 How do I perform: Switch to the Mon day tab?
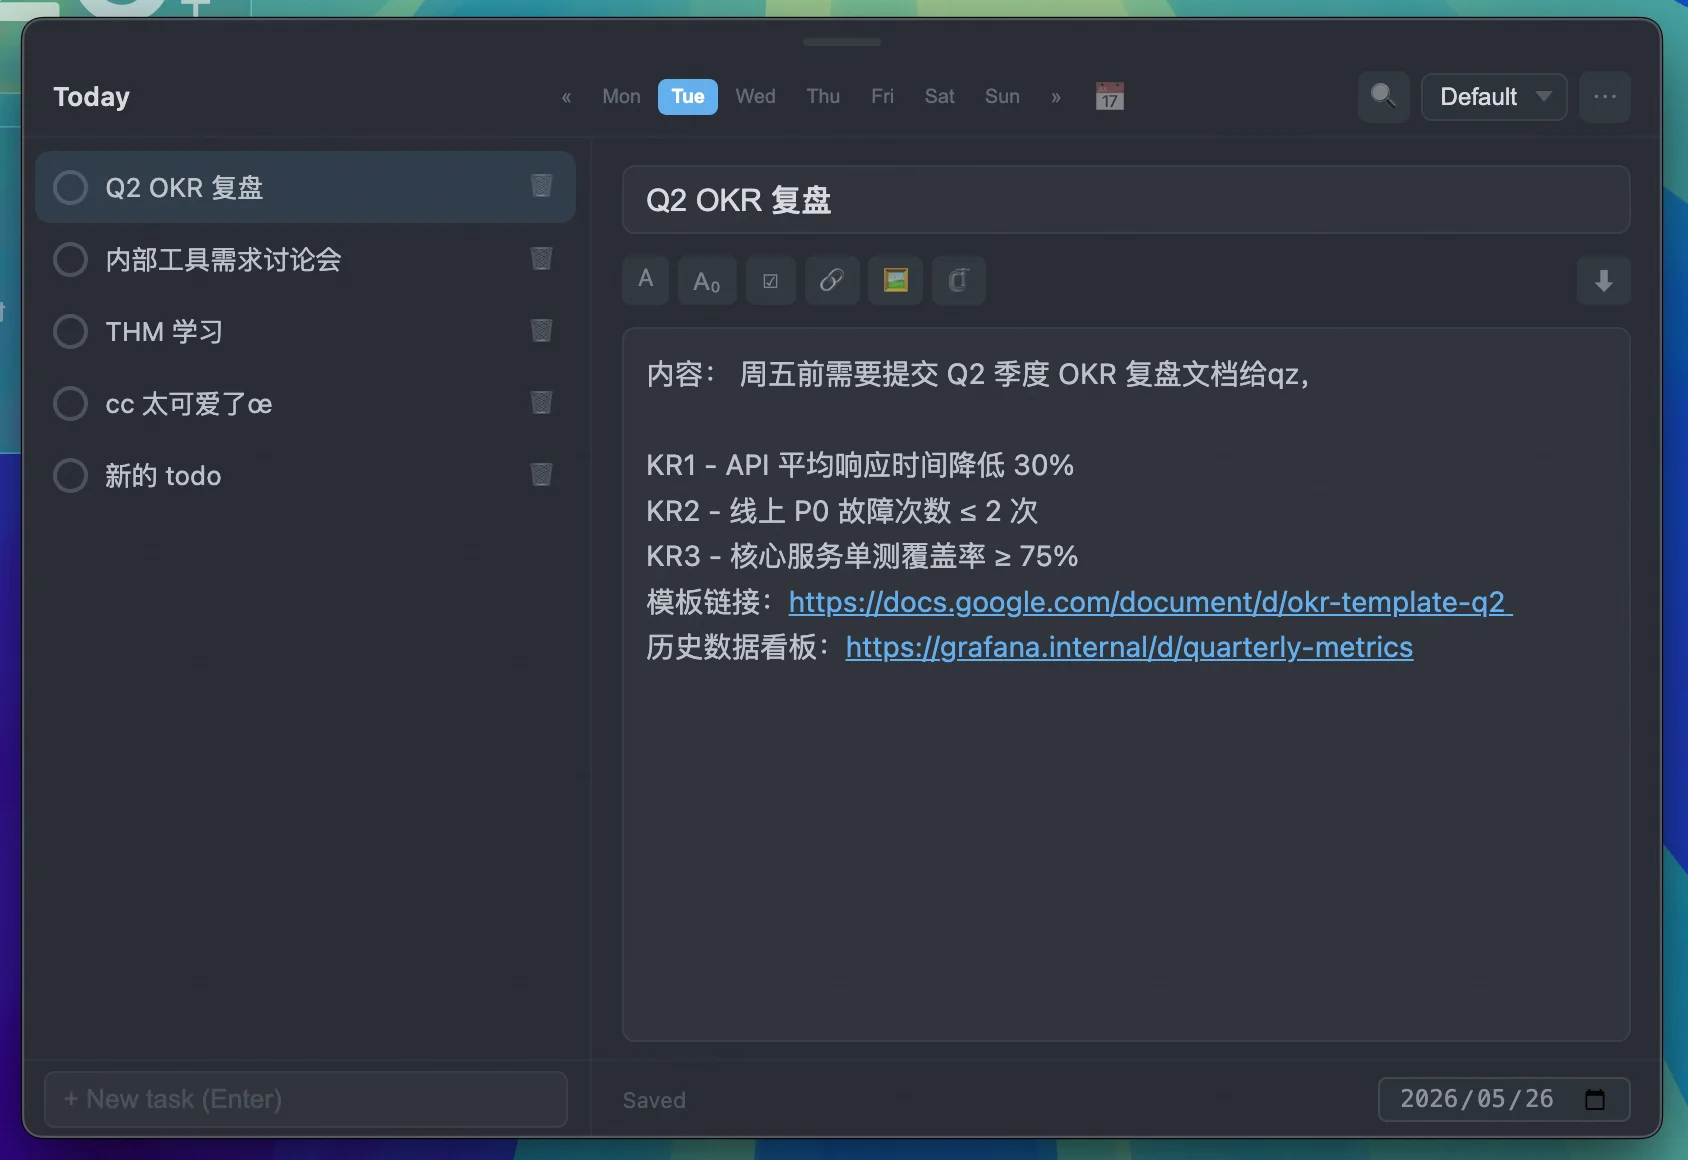621,96
